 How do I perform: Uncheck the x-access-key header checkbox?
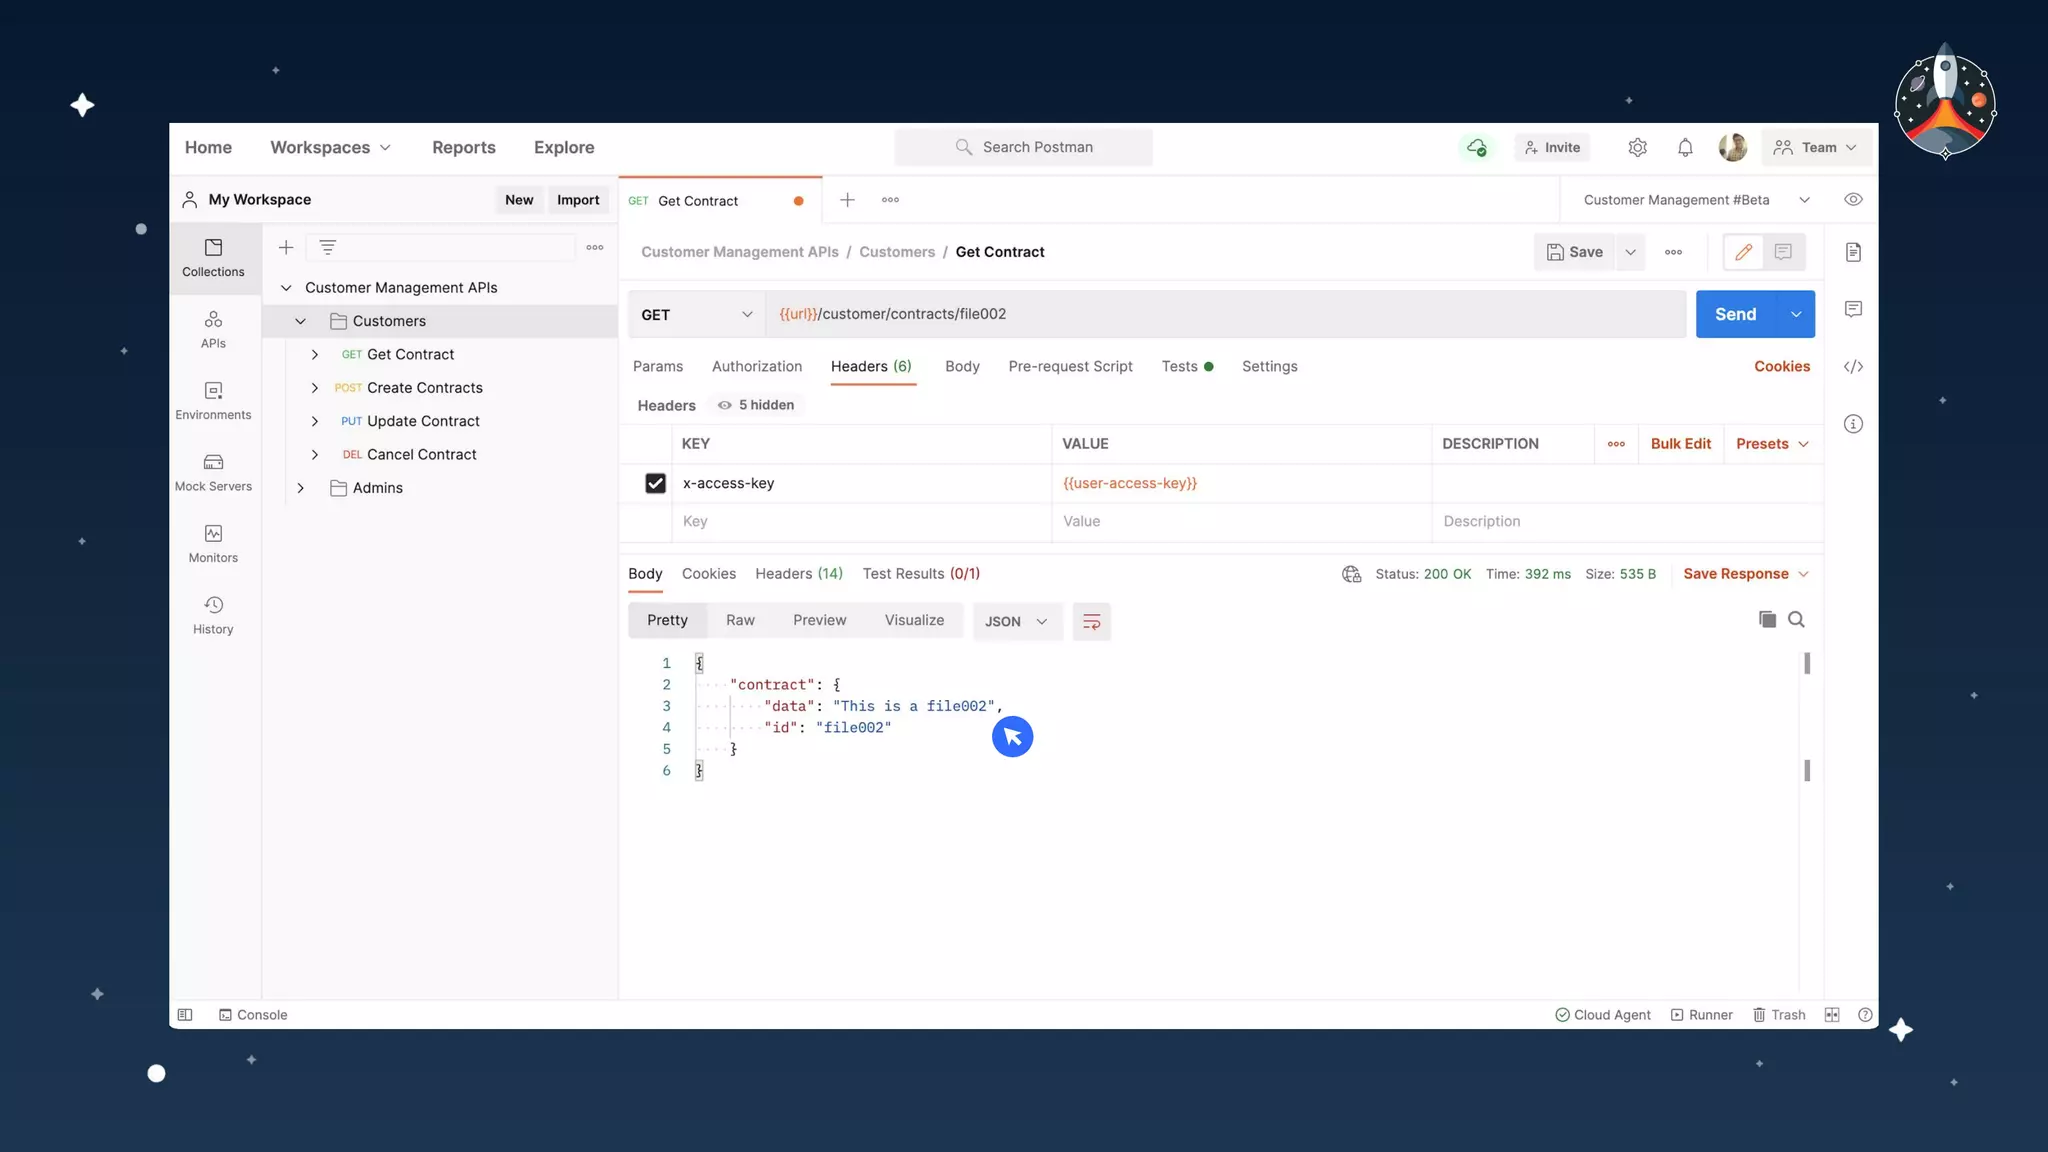pyautogui.click(x=655, y=483)
